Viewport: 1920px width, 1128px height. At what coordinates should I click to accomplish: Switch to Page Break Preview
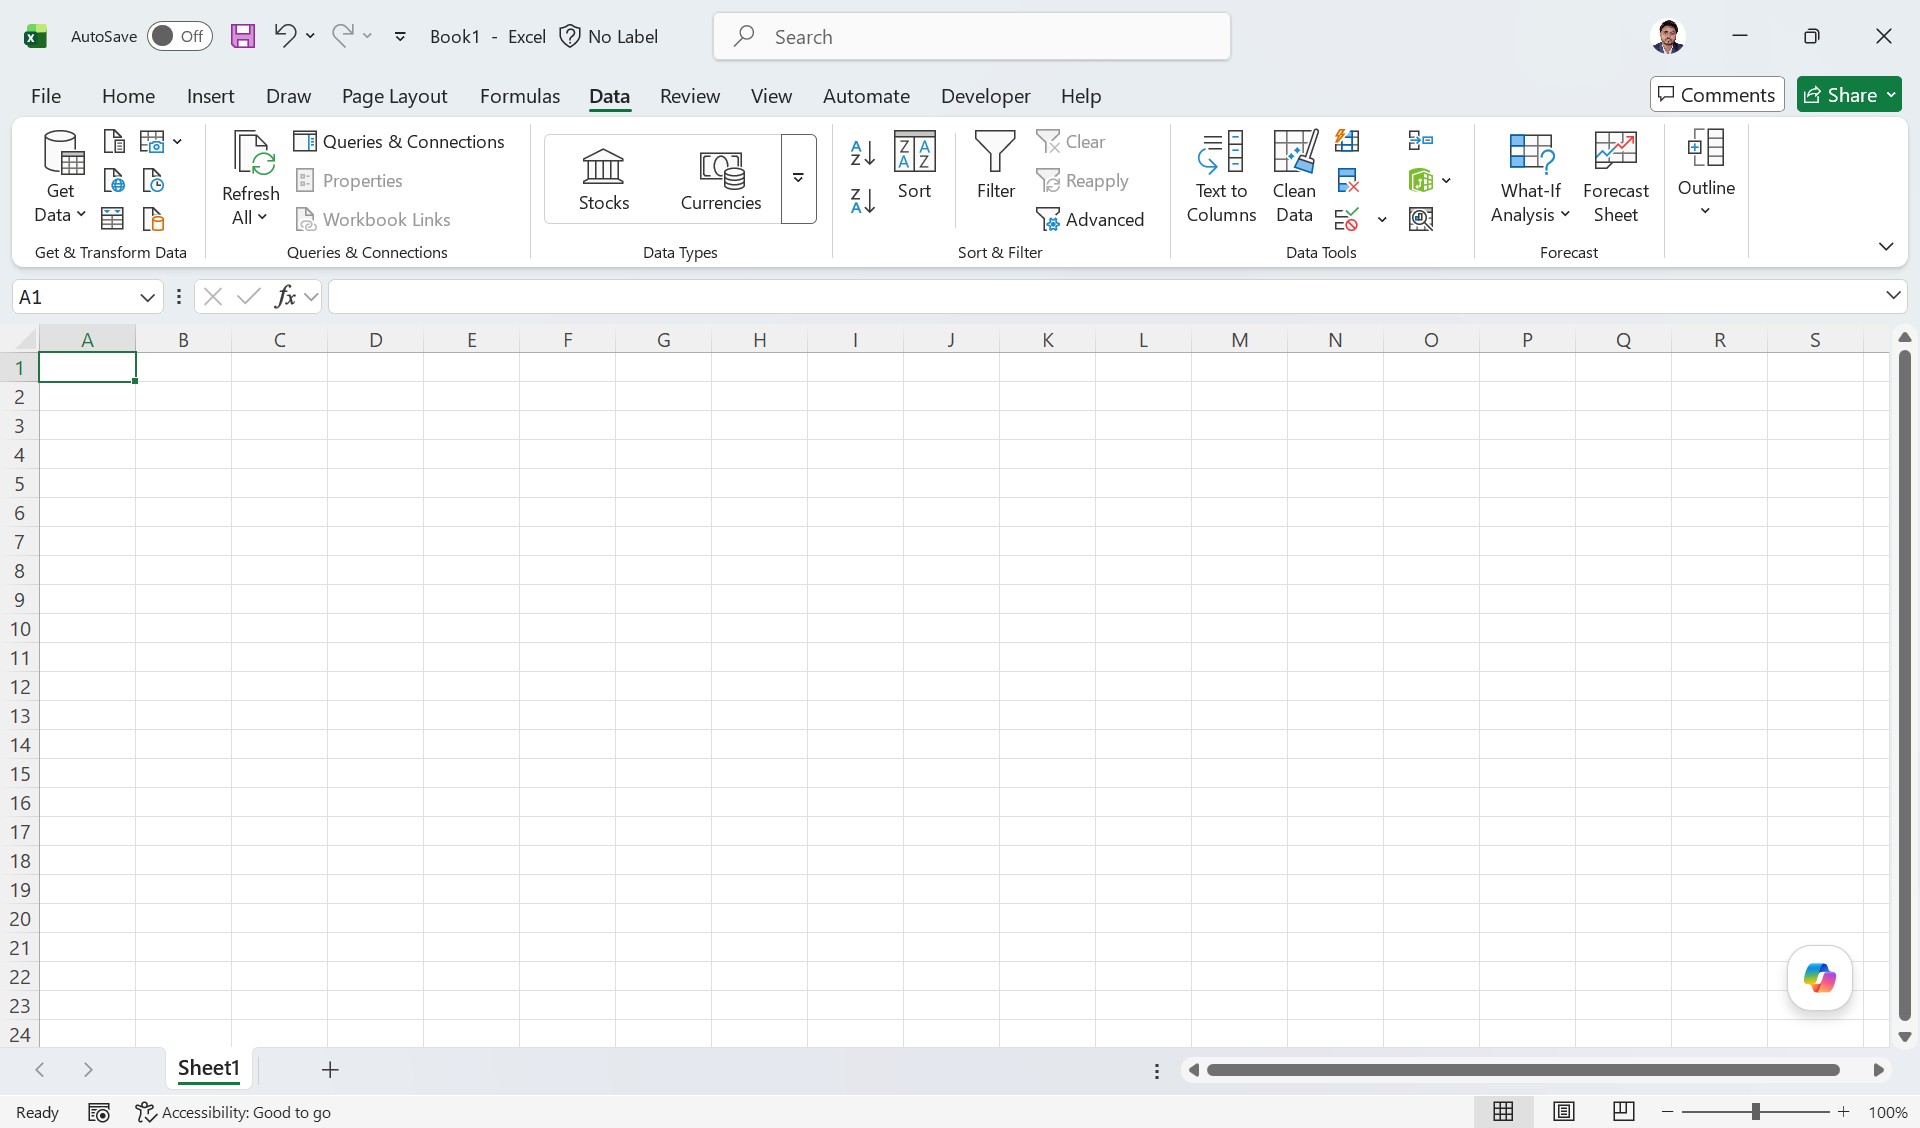pyautogui.click(x=1623, y=1112)
